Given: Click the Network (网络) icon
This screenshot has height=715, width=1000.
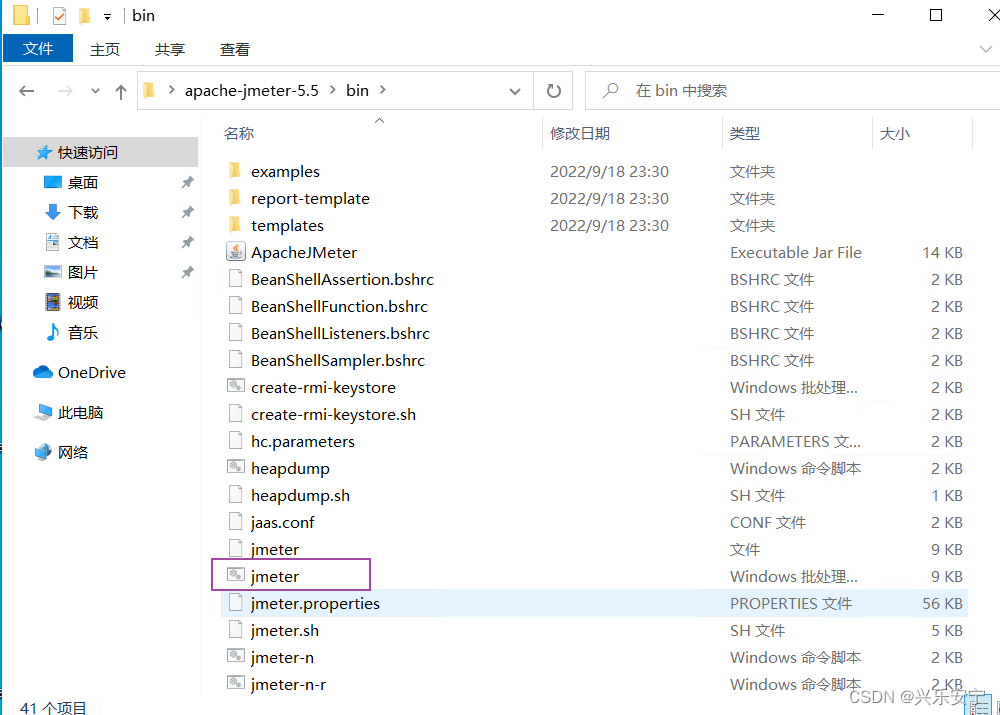Looking at the screenshot, I should coord(43,452).
